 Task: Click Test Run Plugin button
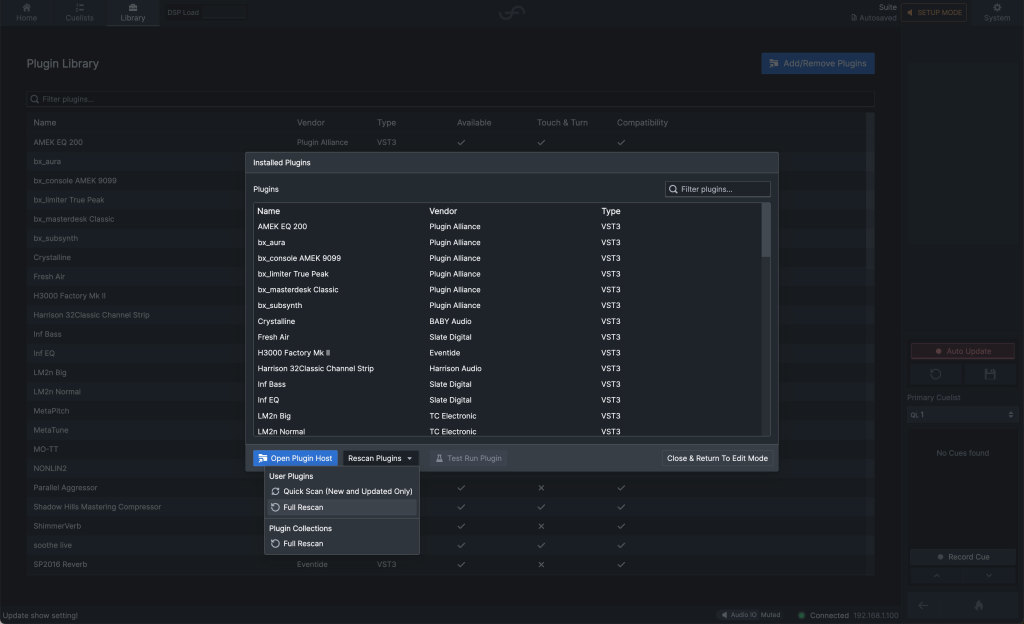point(469,458)
